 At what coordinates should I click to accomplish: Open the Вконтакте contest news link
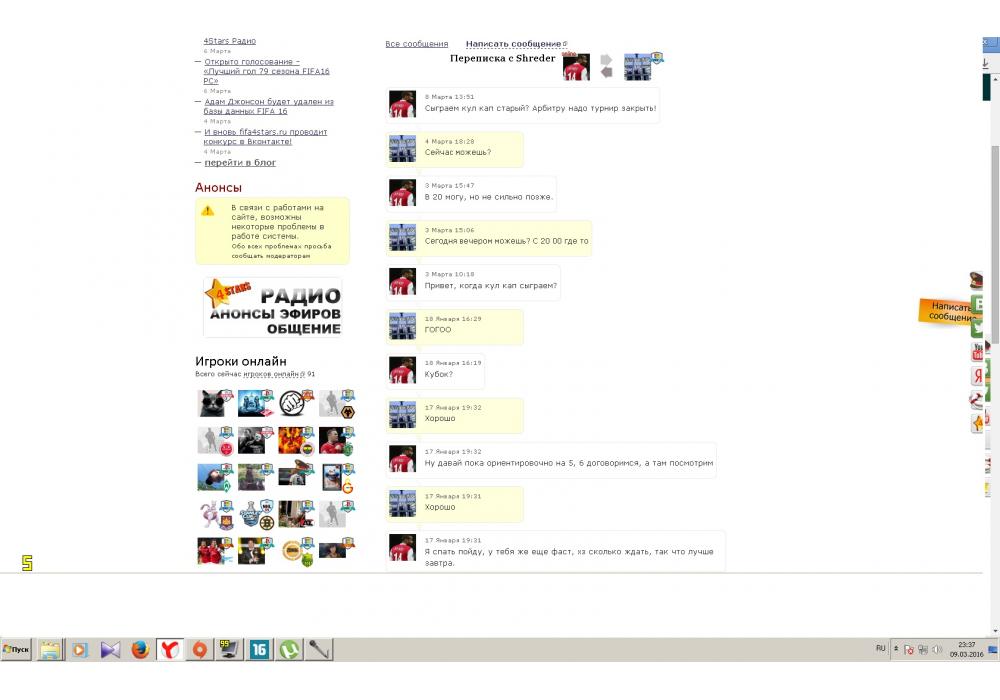[265, 136]
